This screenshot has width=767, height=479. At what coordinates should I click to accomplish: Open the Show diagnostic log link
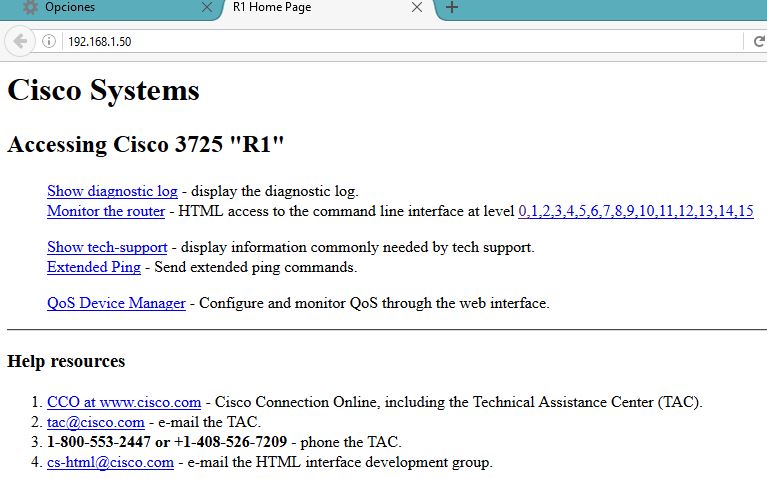coord(112,191)
